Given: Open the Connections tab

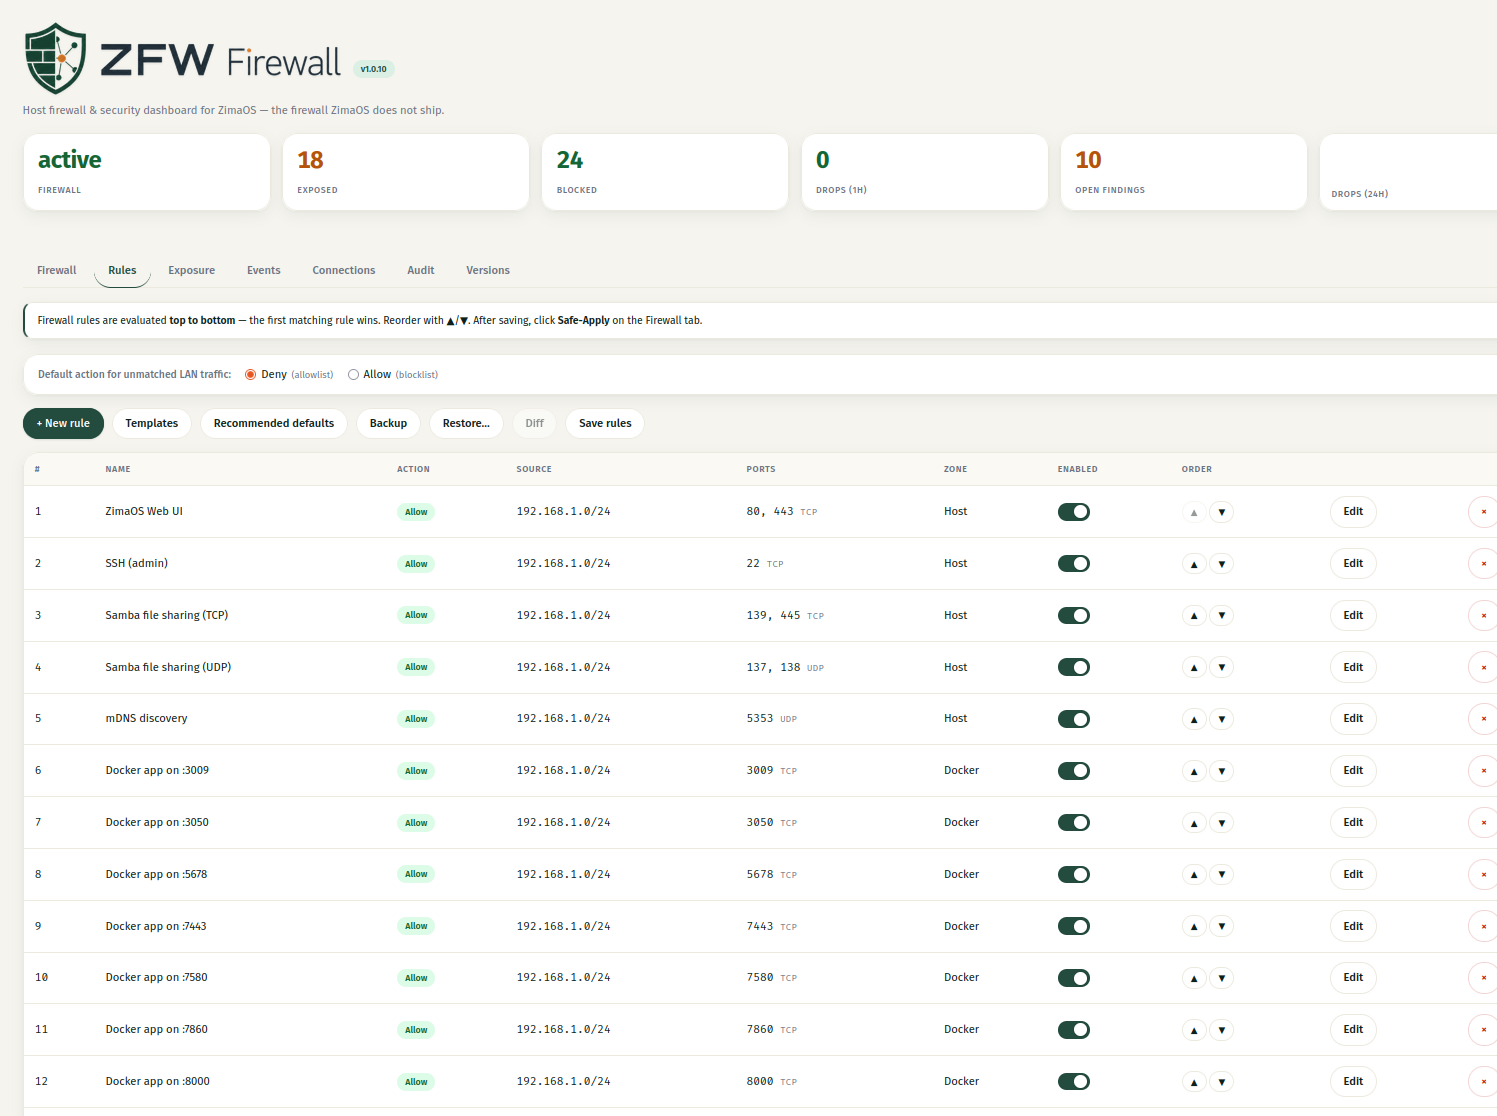Looking at the screenshot, I should (344, 271).
